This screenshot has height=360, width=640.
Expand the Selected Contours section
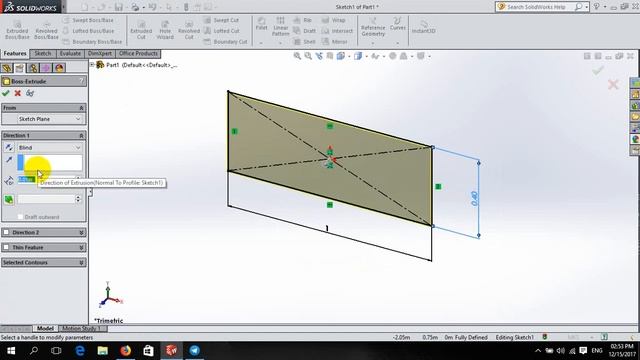tap(81, 262)
